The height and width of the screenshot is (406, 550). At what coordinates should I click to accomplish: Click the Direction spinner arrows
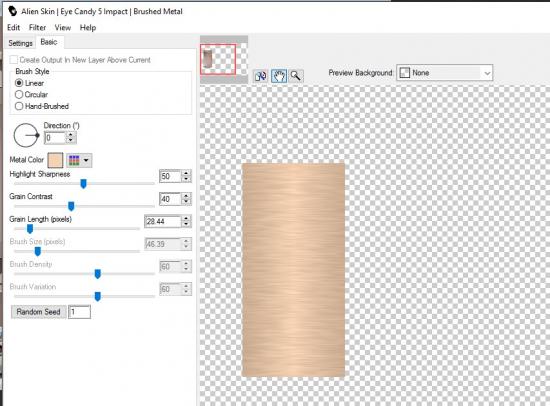point(71,138)
